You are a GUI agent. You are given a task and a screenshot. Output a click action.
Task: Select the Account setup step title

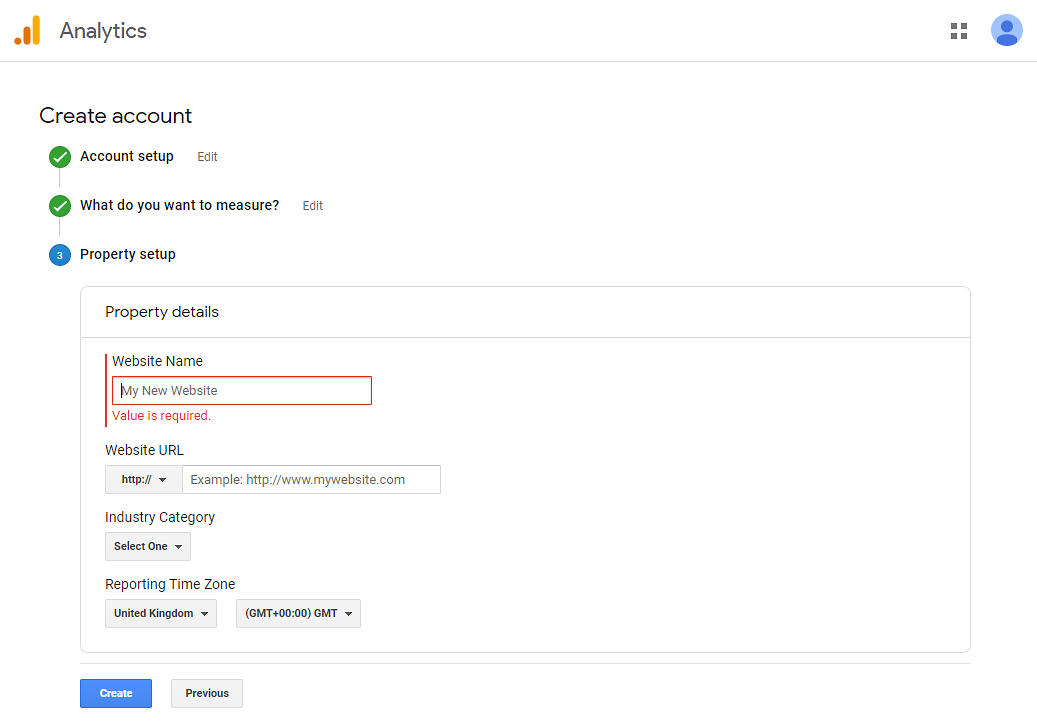click(x=127, y=157)
